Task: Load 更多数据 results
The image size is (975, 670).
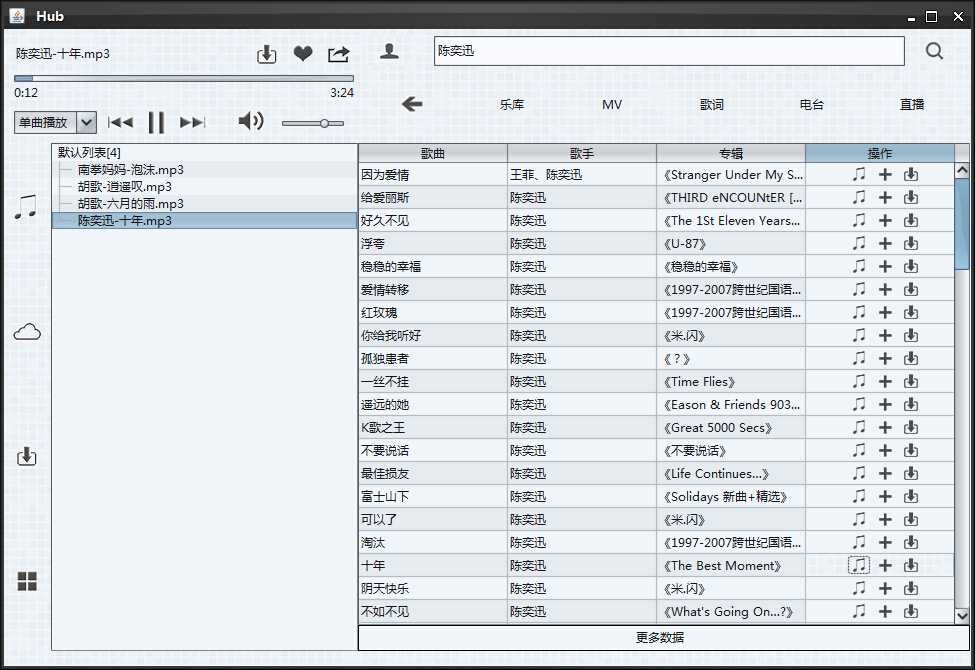Action: point(663,638)
